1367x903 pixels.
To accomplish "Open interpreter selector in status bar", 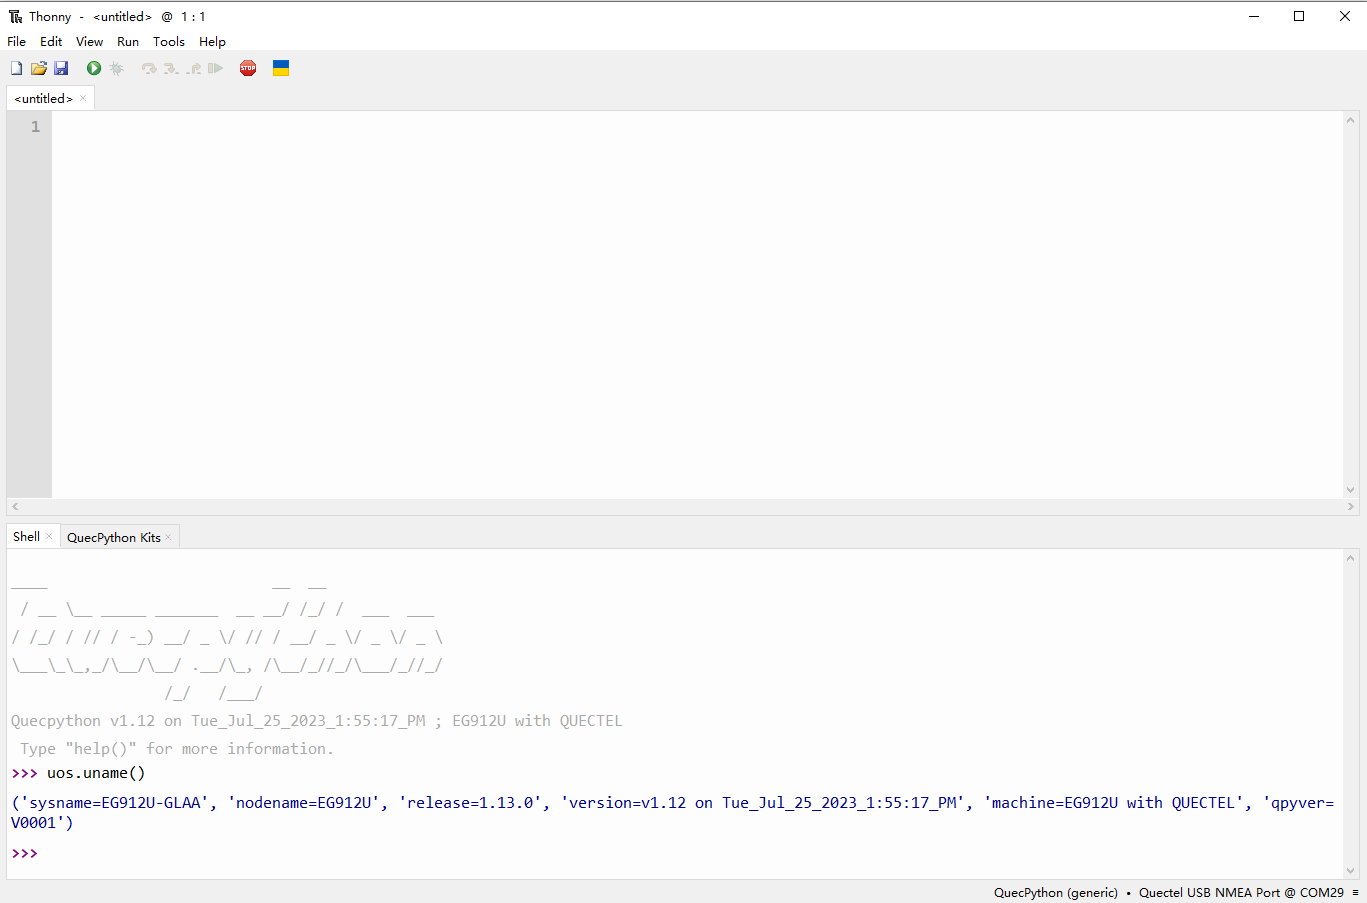I will click(x=1168, y=892).
